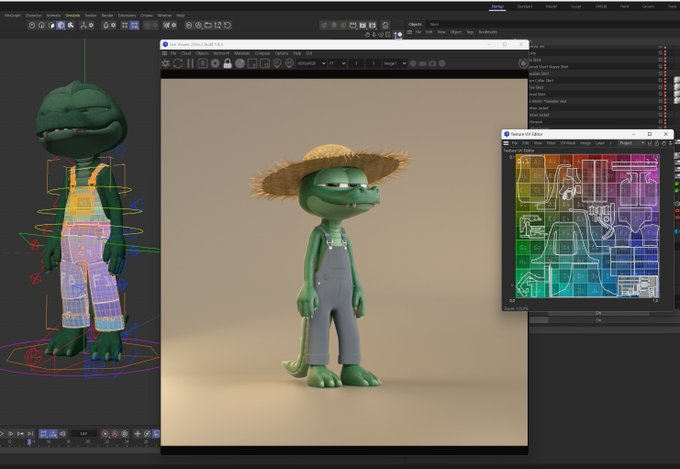
Task: Click the Live Viewer film region icon
Action: (x=265, y=63)
